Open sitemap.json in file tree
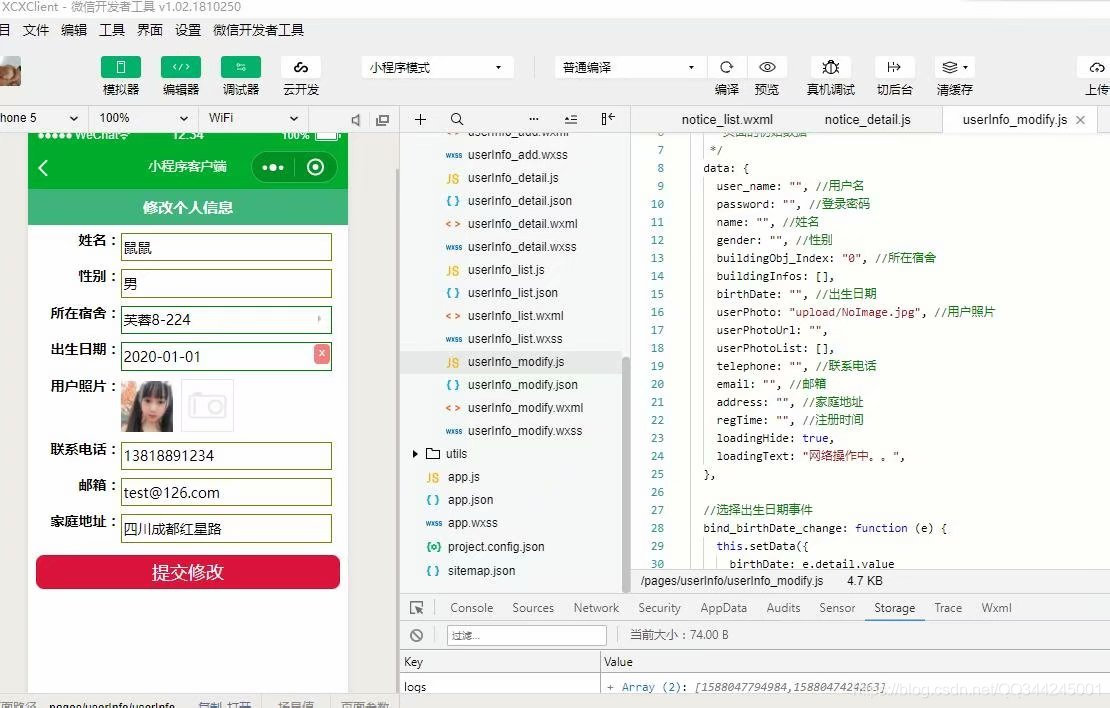Screen dimensions: 1110x708 [x=481, y=571]
